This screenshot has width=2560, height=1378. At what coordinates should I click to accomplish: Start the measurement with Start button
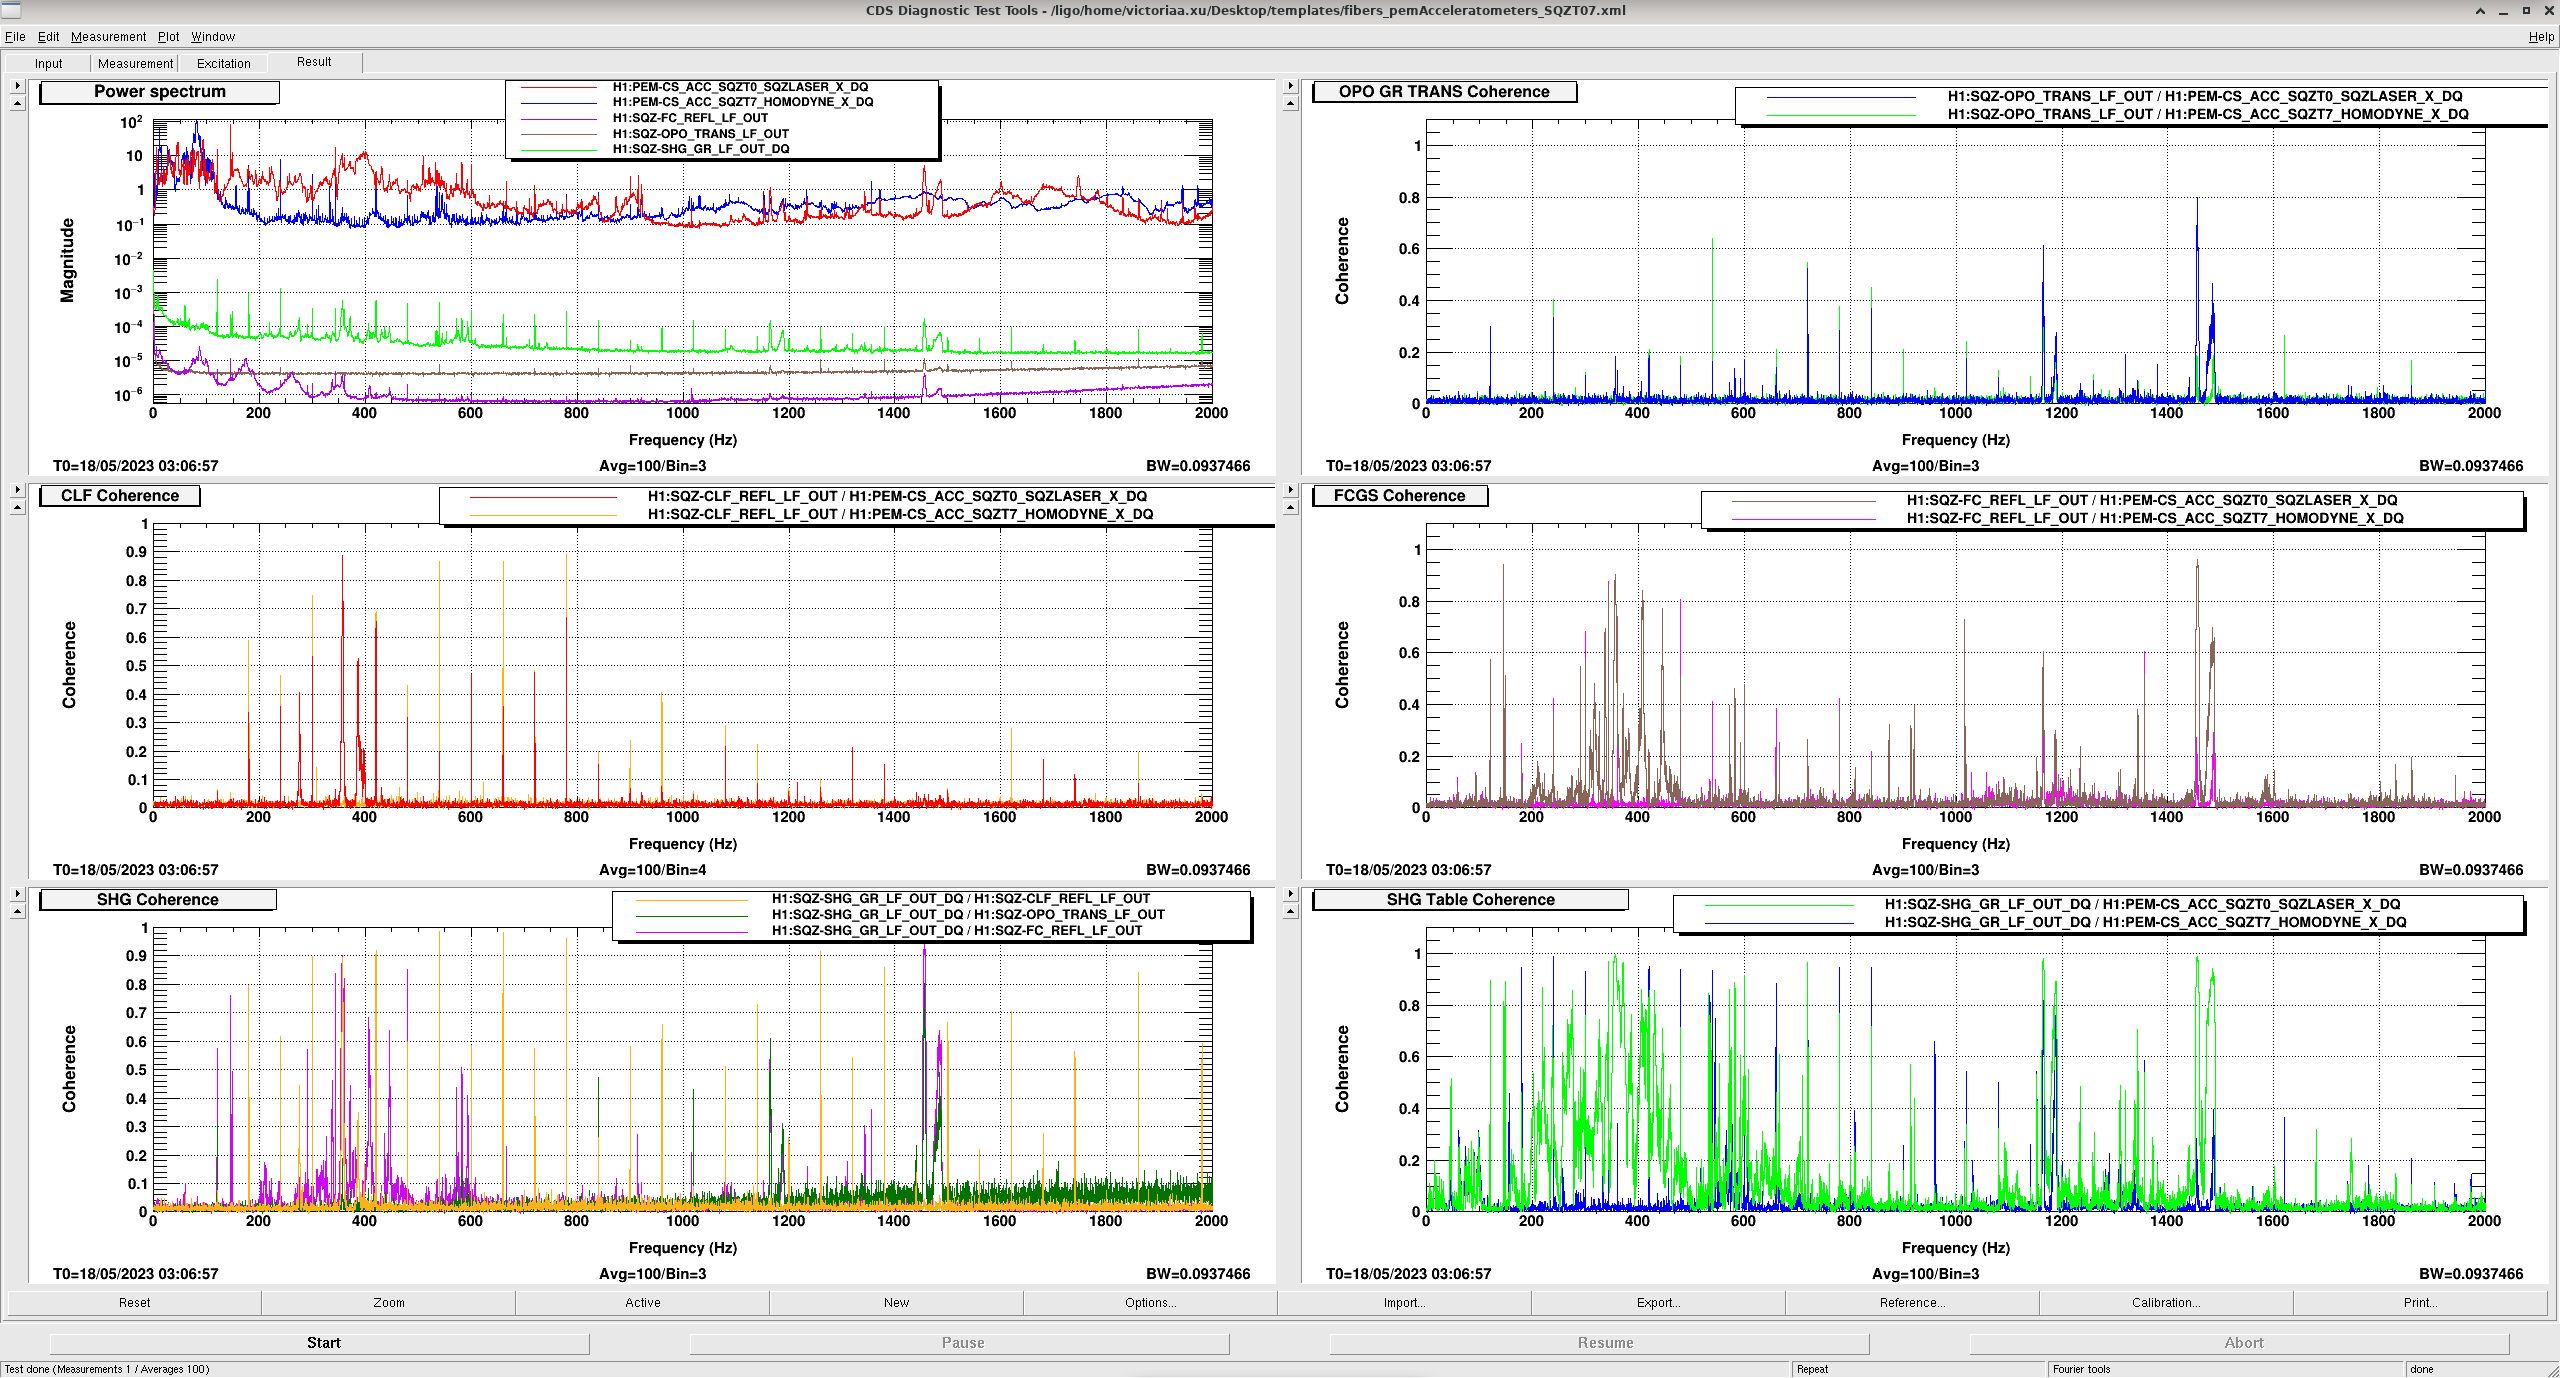coord(323,1343)
